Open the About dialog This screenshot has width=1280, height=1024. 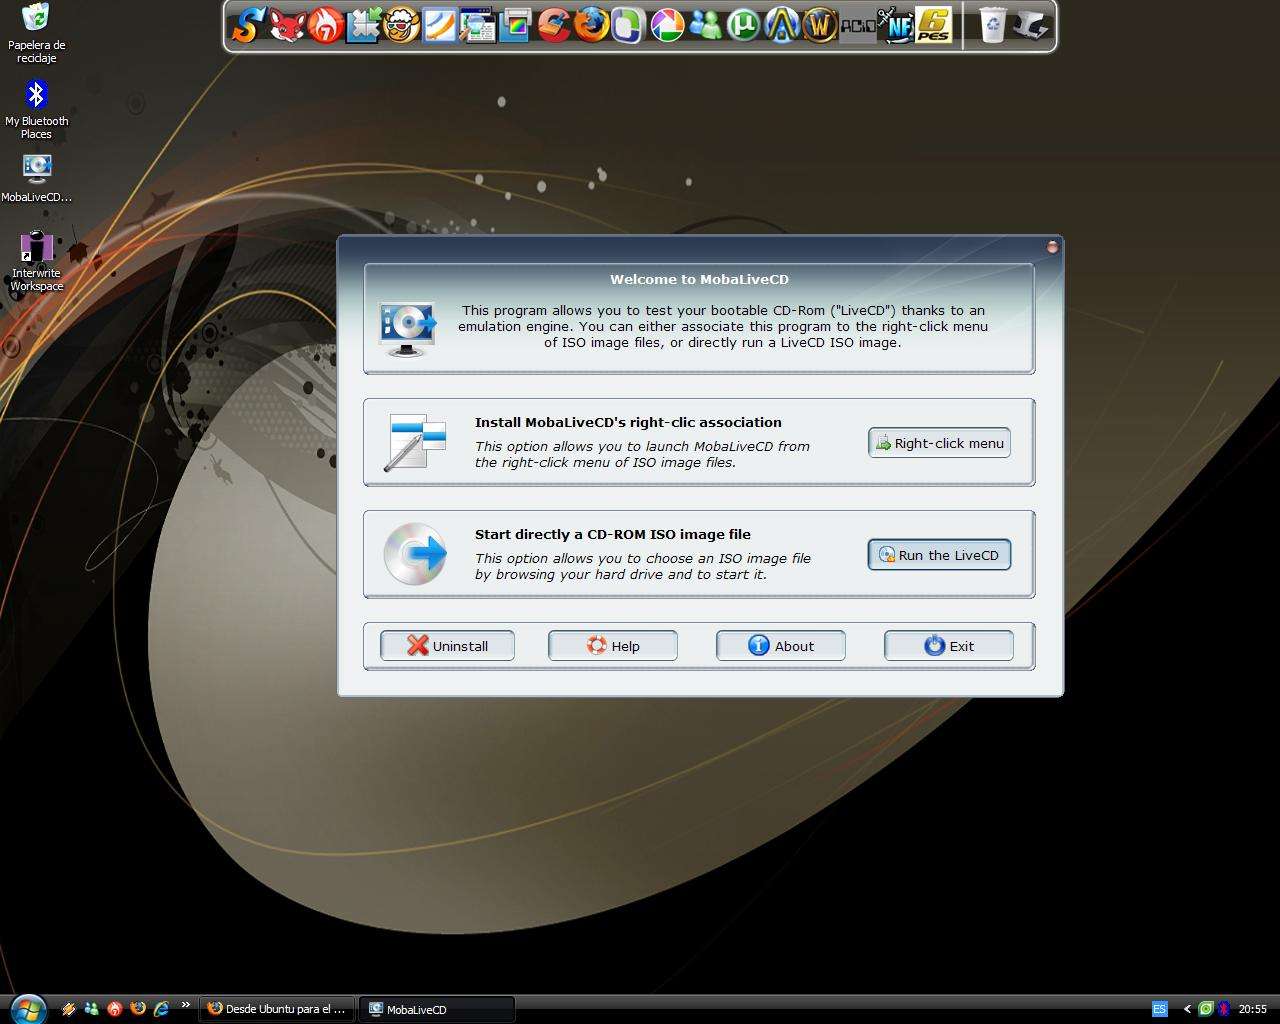pos(780,646)
